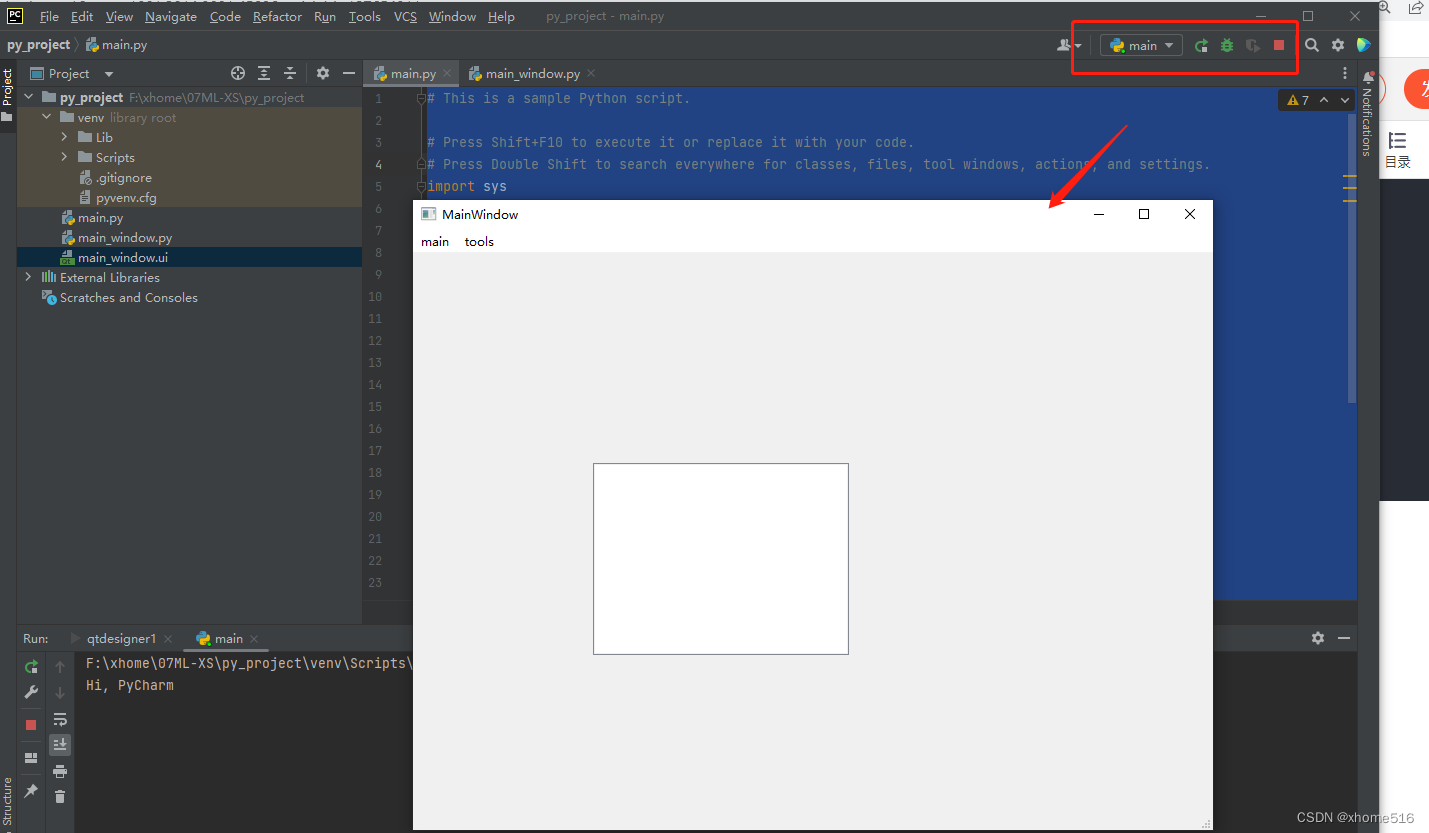Click the wrench icon in Run panel
Viewport: 1429px width, 833px height.
pos(31,692)
